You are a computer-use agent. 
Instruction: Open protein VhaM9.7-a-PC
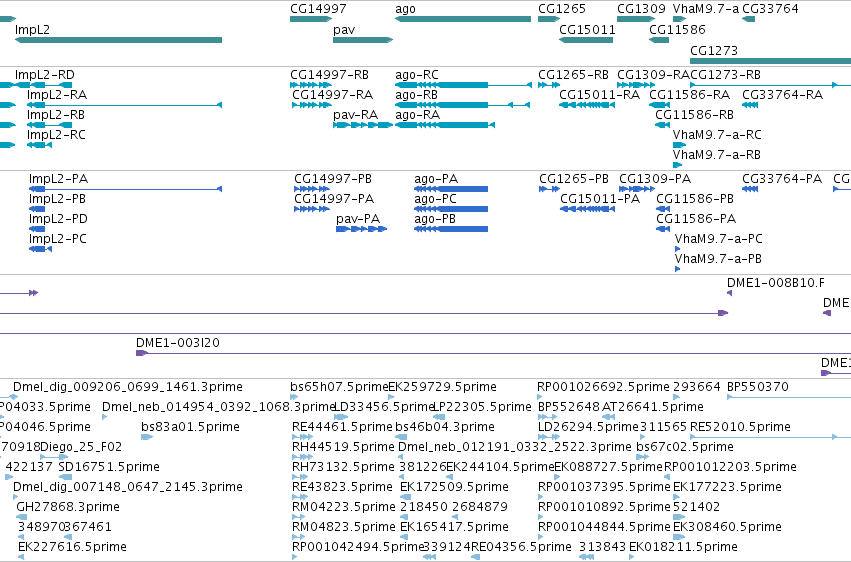point(719,239)
